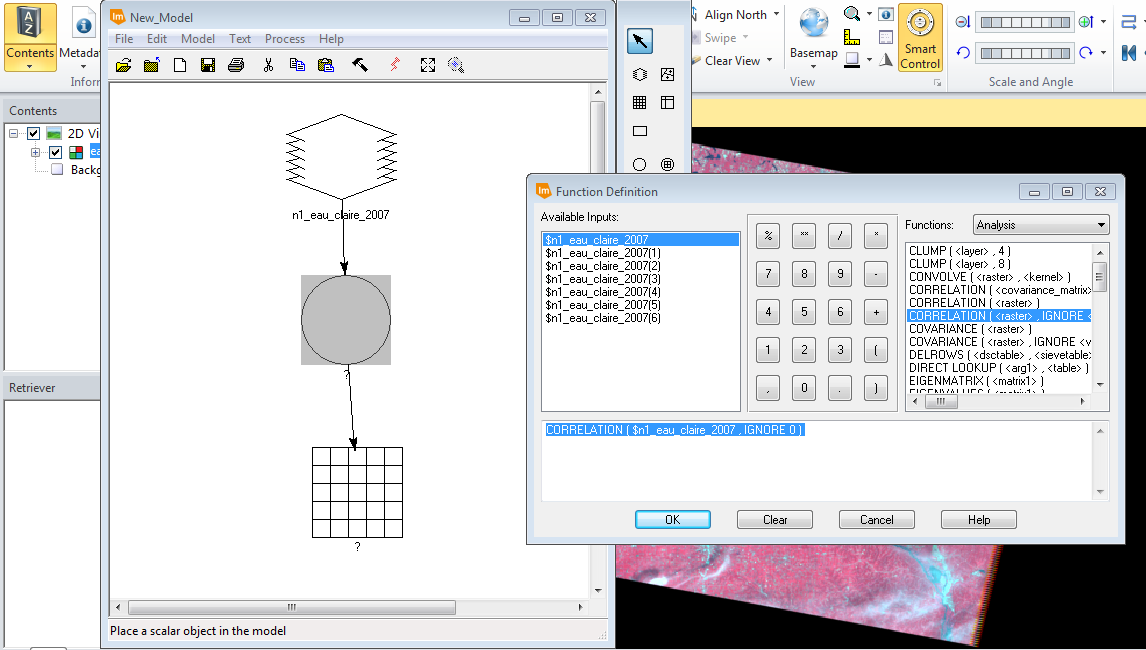This screenshot has width=1146, height=650.
Task: Select COVARIANCE ( <raster> ) function
Action: click(970, 329)
